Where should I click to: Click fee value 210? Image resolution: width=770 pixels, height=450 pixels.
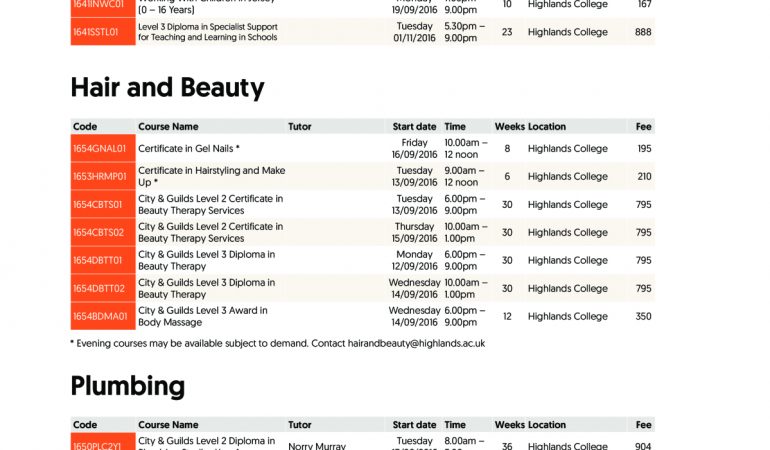(644, 176)
